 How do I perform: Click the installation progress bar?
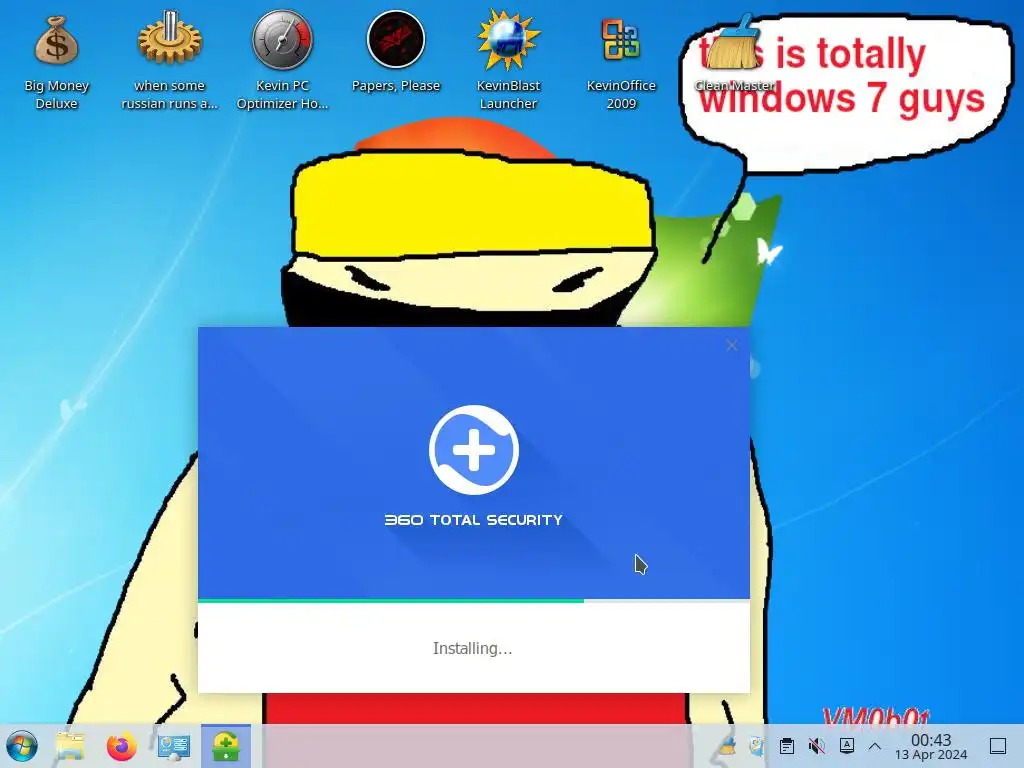(473, 600)
